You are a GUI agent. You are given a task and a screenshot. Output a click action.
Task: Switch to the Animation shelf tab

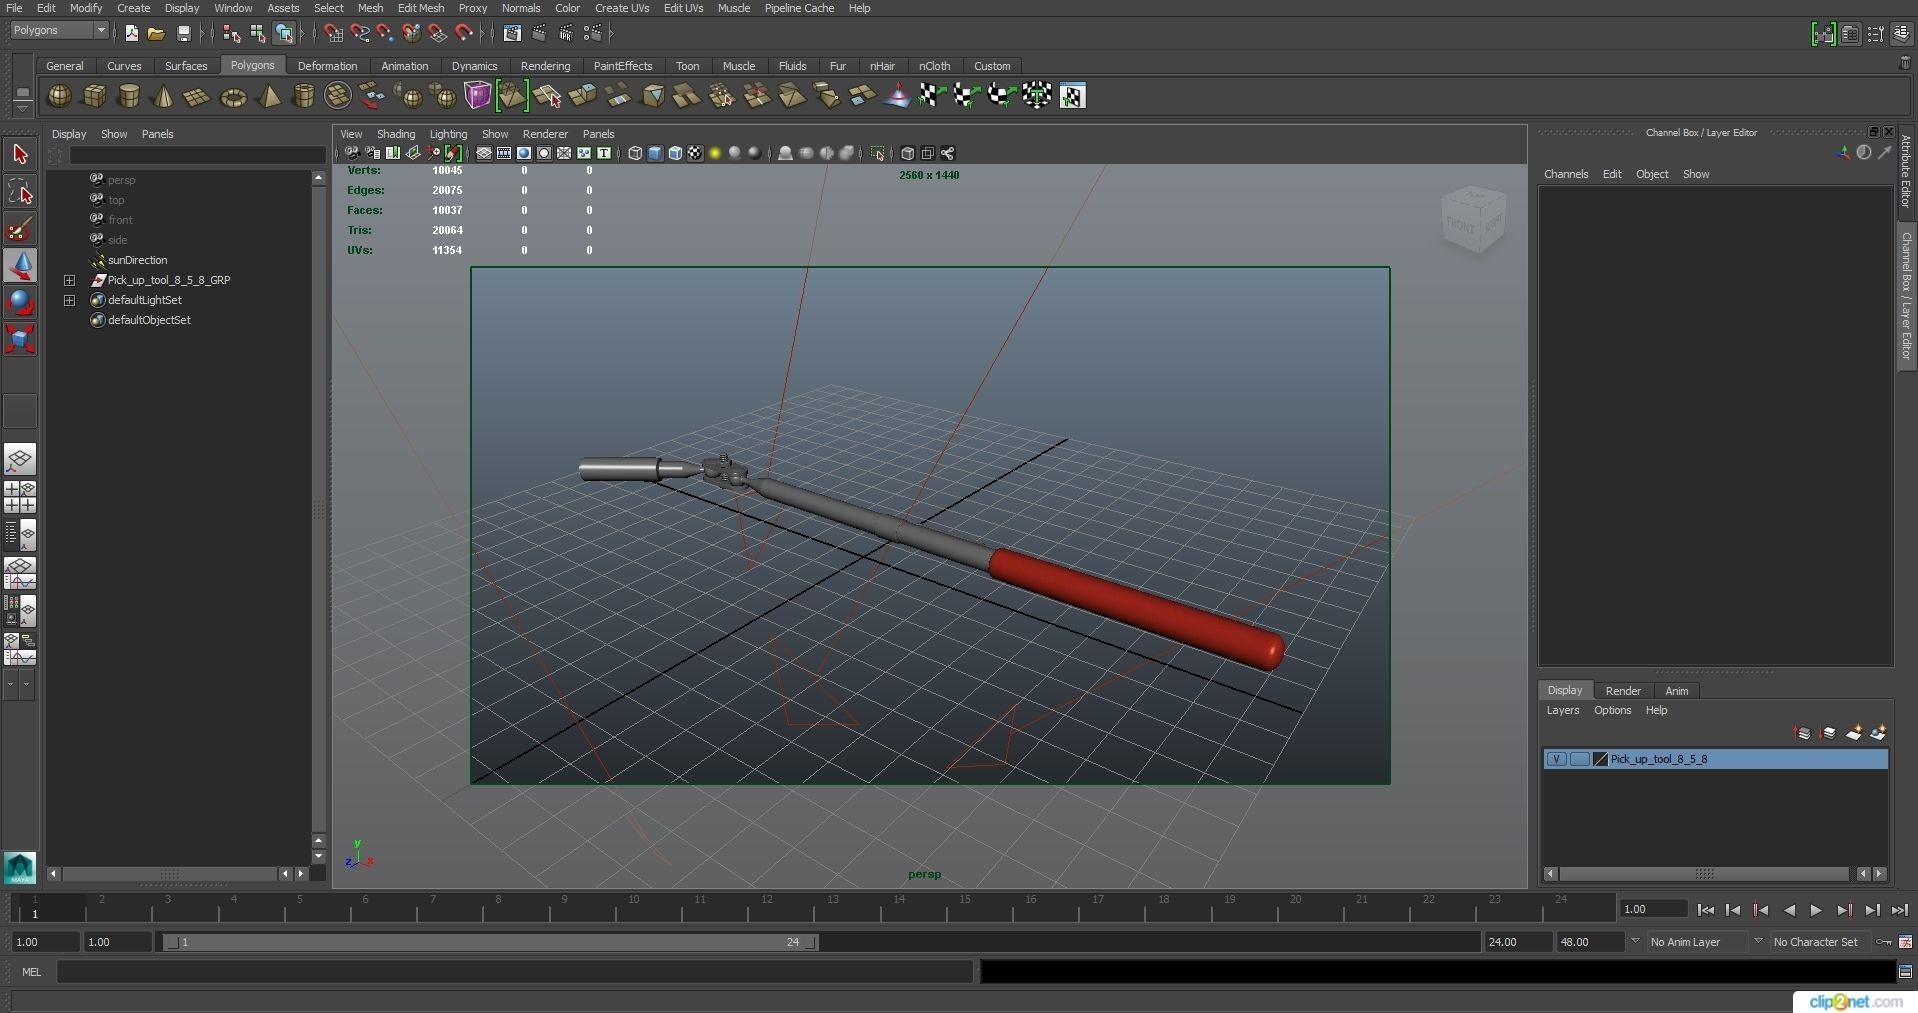point(404,66)
